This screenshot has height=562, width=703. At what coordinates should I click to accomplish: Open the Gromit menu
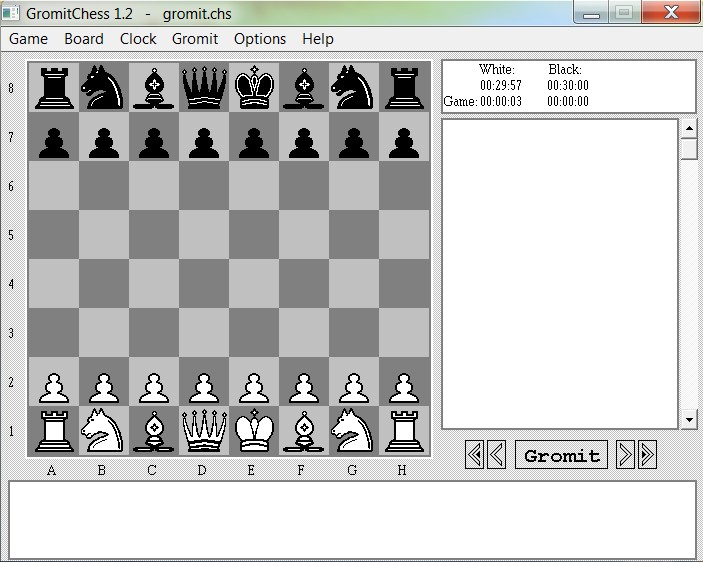[195, 39]
